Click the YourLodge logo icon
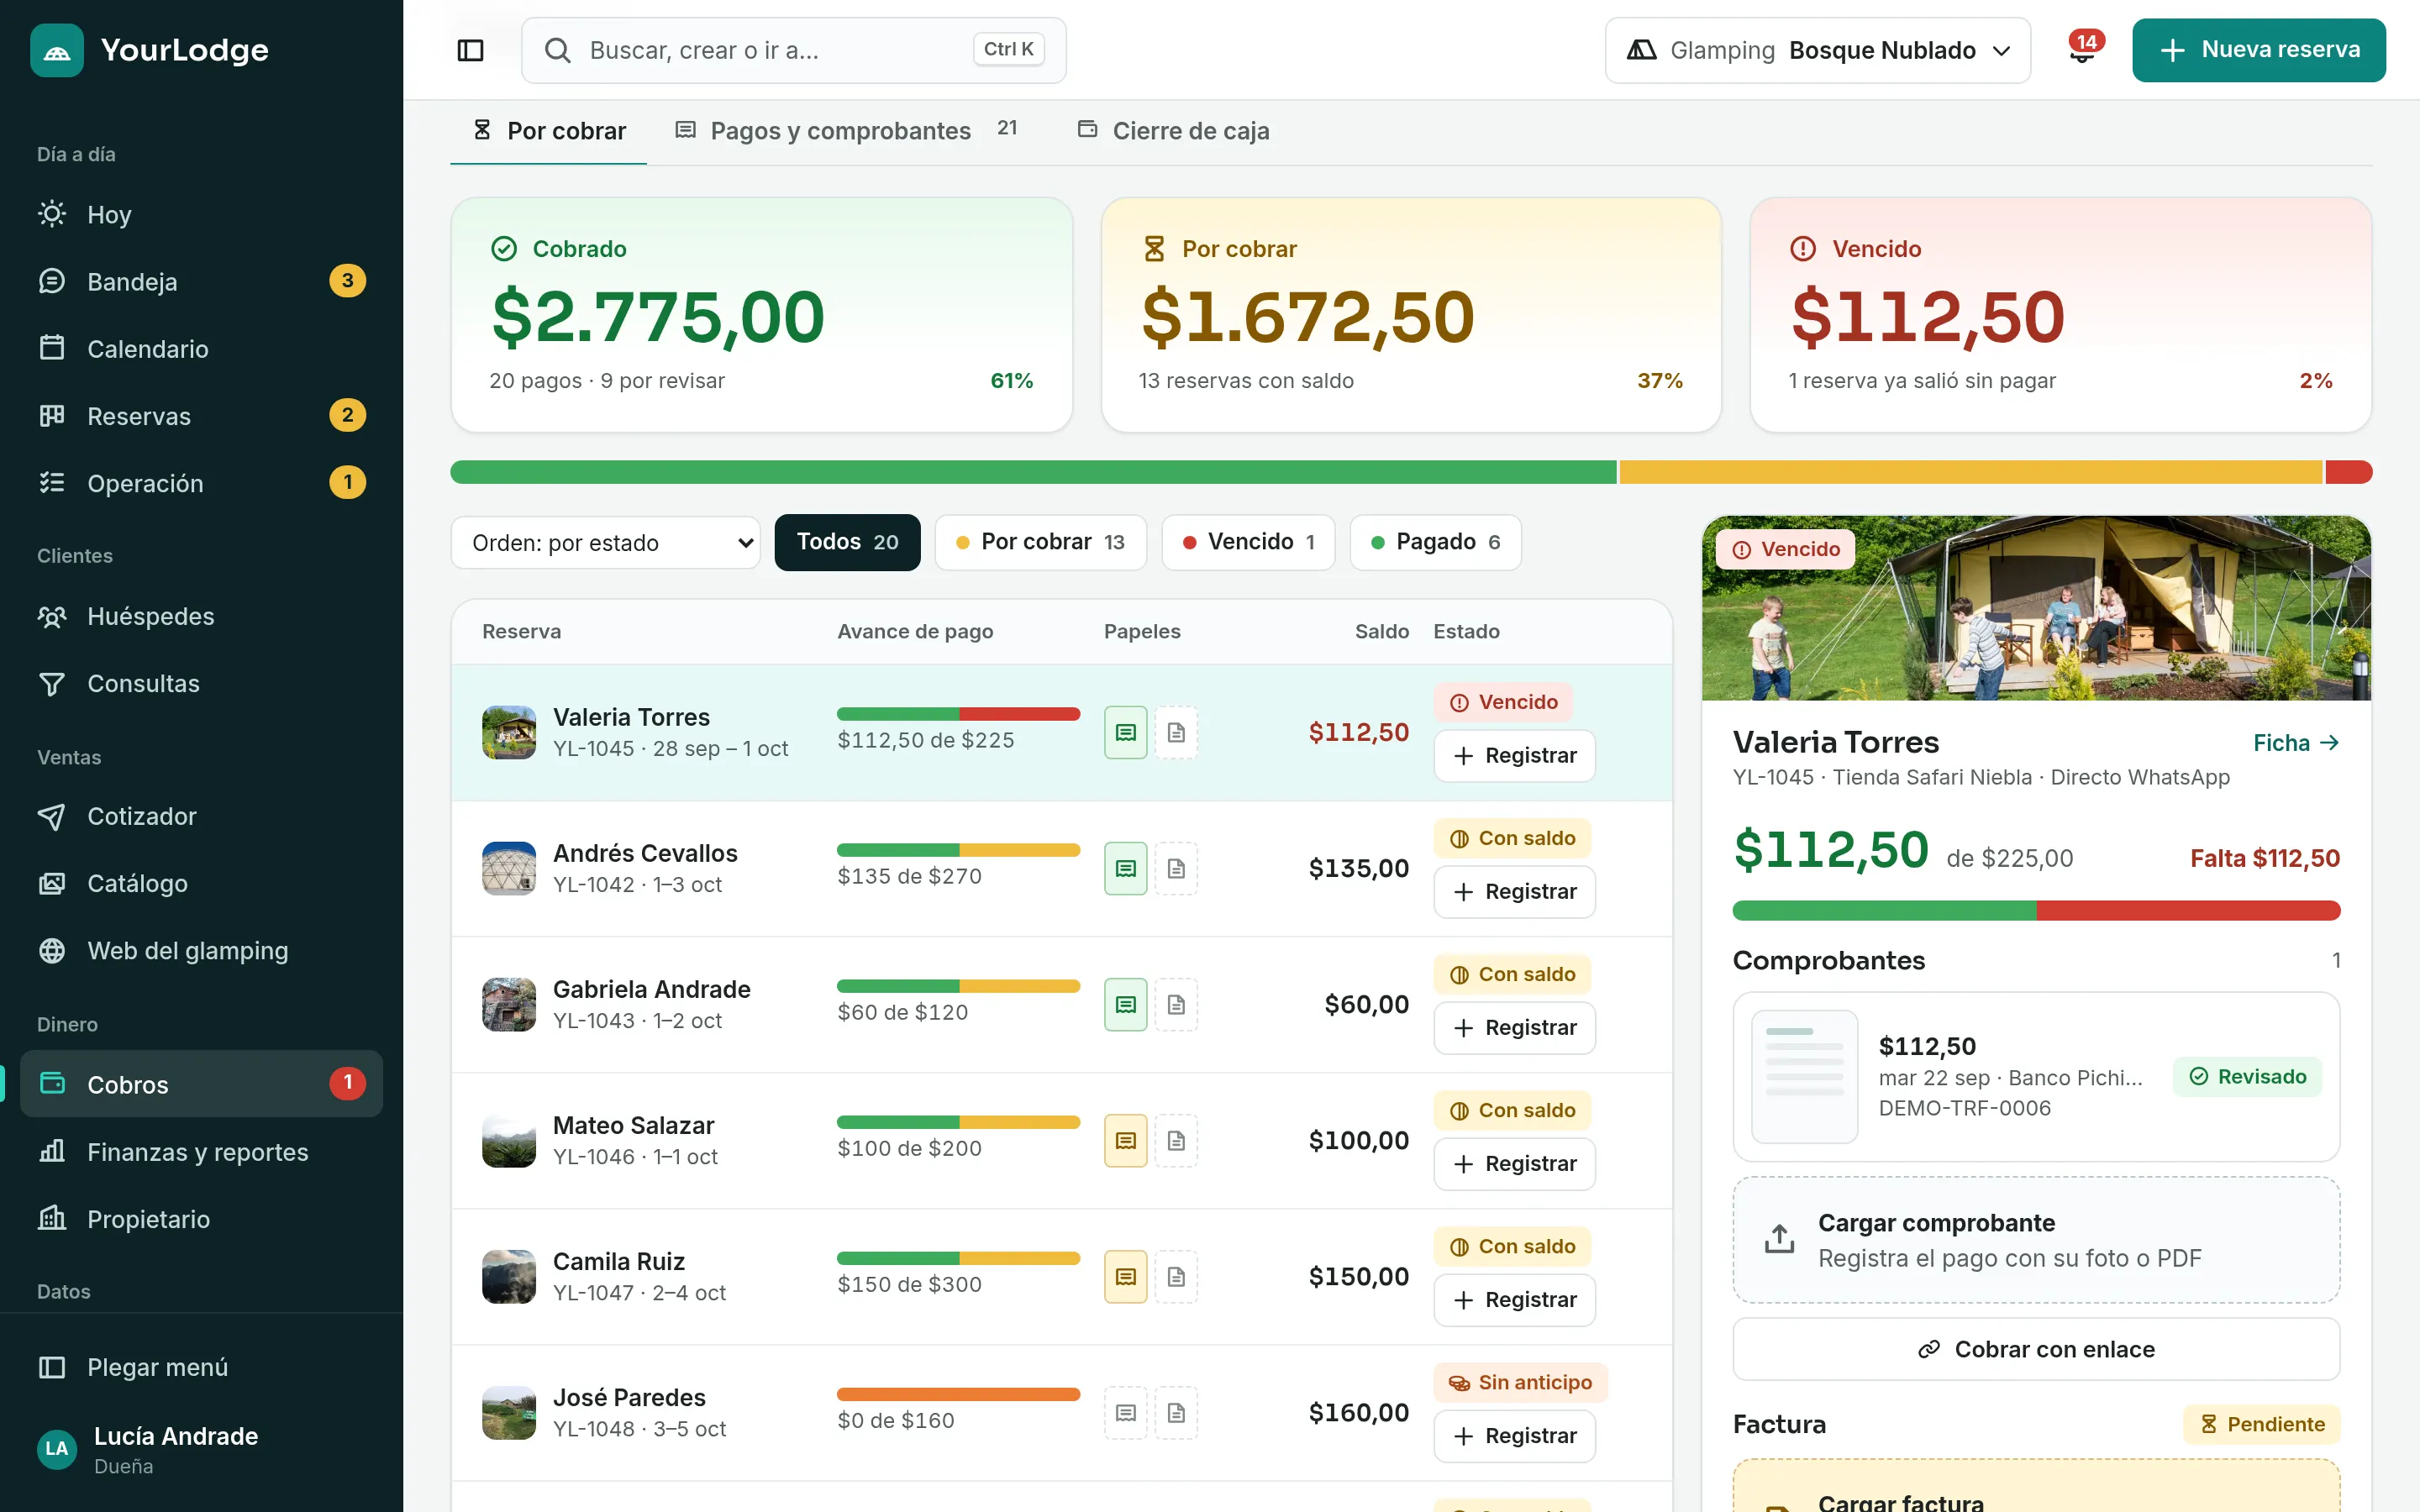The height and width of the screenshot is (1512, 2420). pyautogui.click(x=57, y=50)
